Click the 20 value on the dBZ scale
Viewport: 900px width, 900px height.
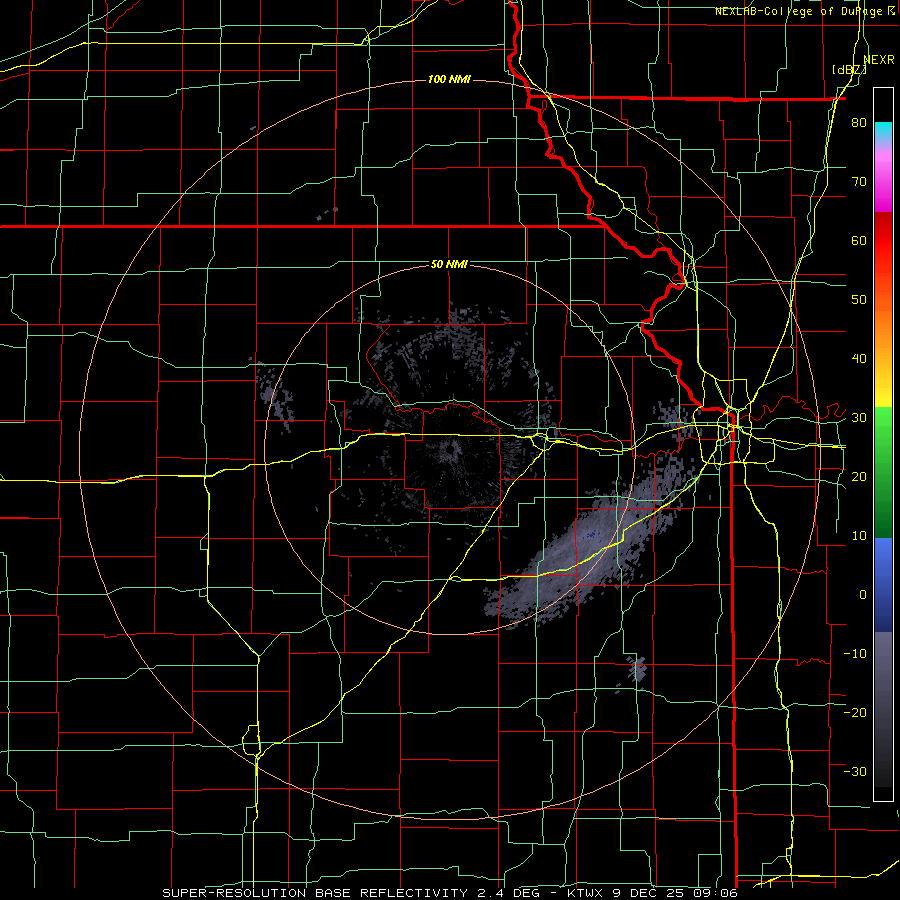click(x=859, y=476)
